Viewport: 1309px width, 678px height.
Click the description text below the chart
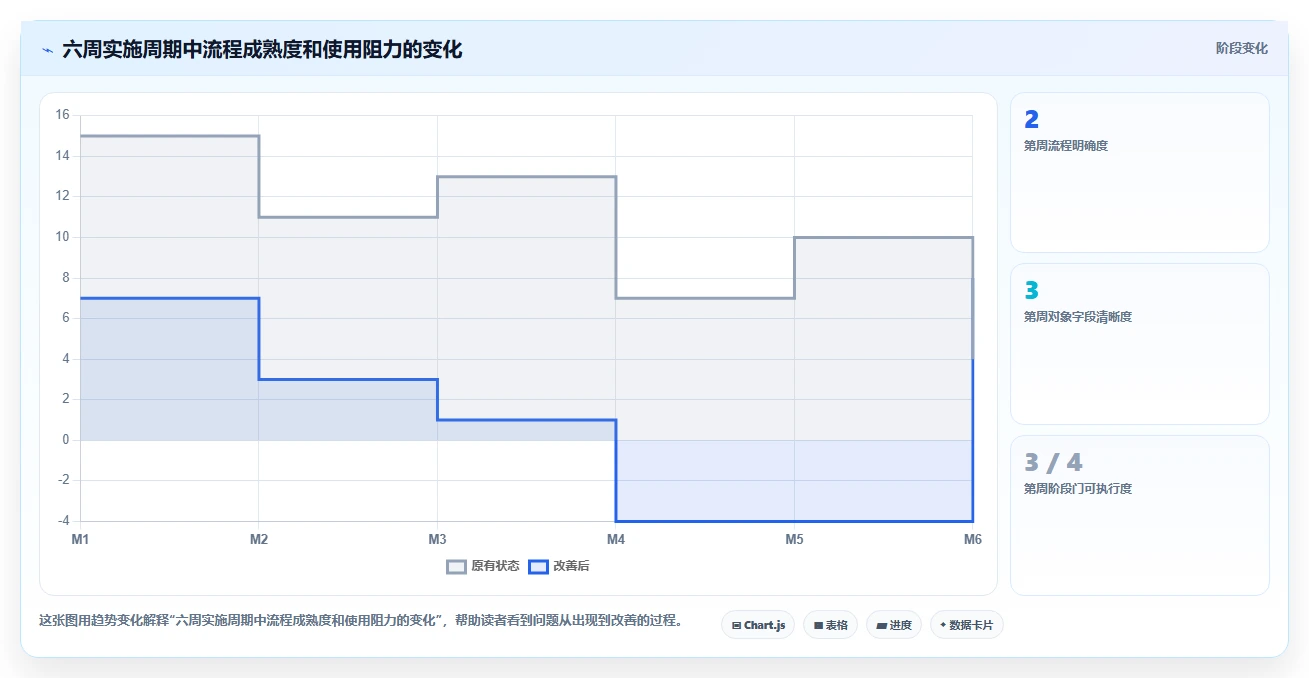coord(363,620)
